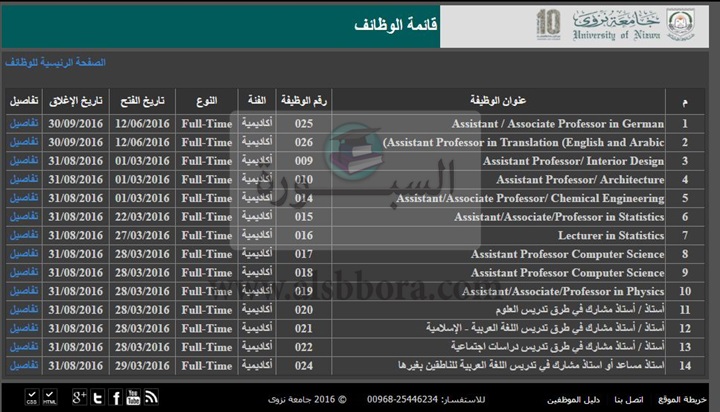View details link for Interior Design position
This screenshot has height=412, width=720.
point(24,161)
